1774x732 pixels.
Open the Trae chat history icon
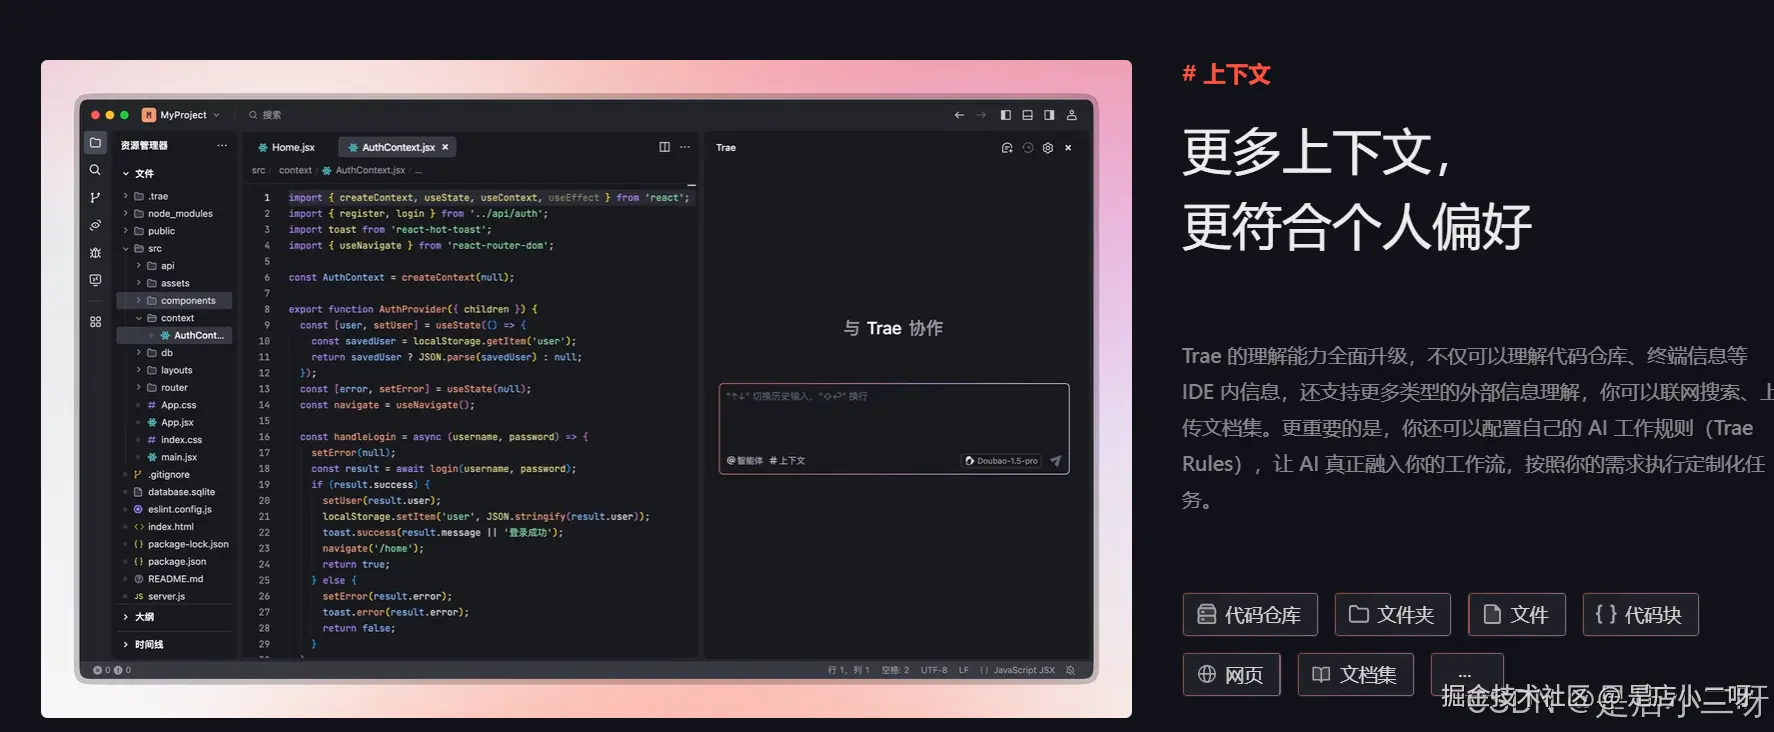point(1028,148)
